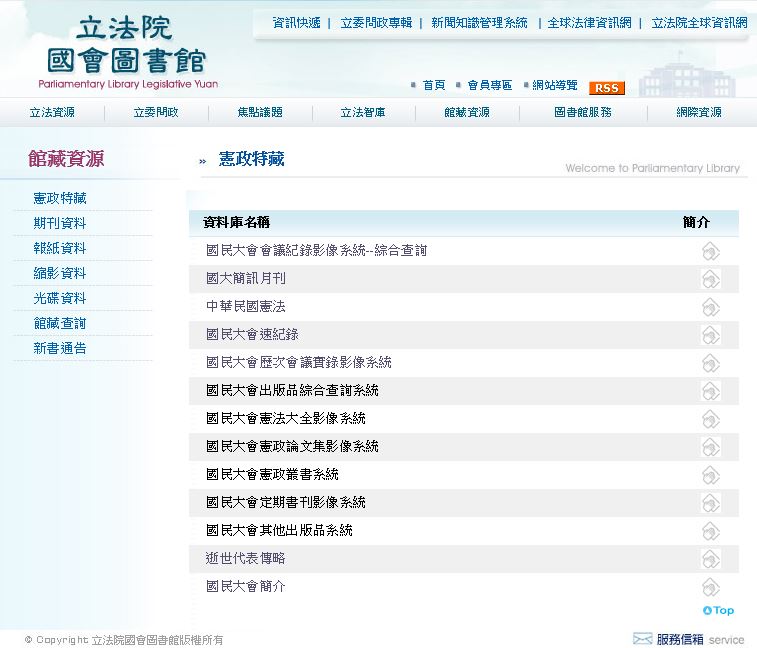The height and width of the screenshot is (648, 757).
Task: Open intro icon for 國民大會簡介
Action: pyautogui.click(x=711, y=587)
